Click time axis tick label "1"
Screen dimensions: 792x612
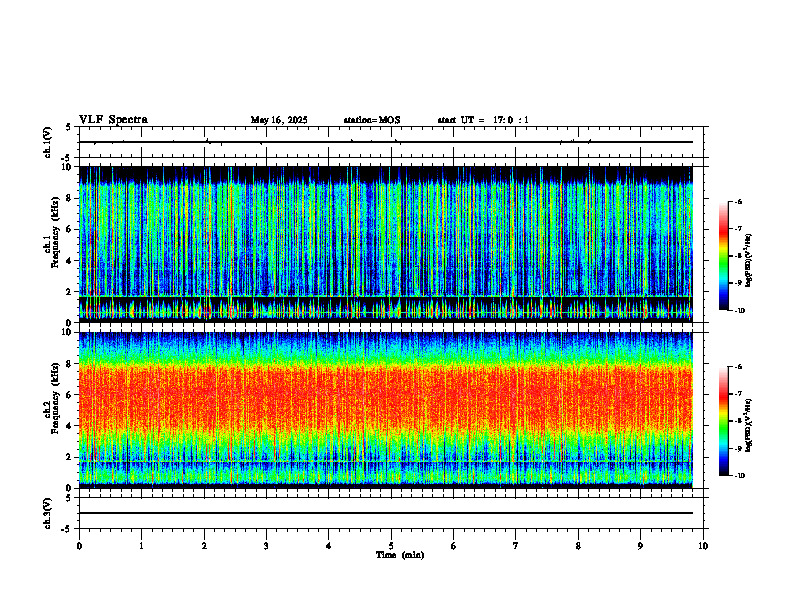[x=141, y=546]
